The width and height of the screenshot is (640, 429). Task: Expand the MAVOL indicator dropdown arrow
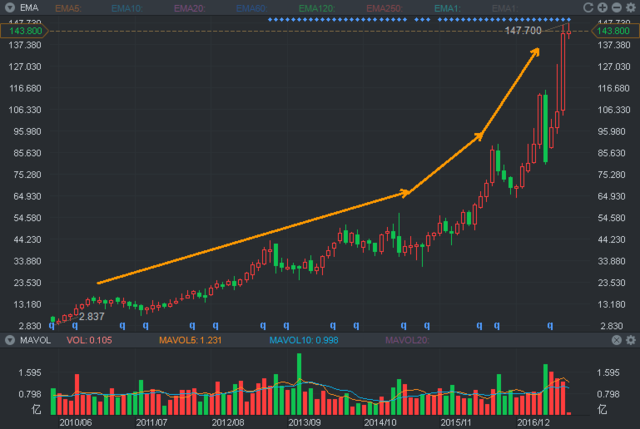pyautogui.click(x=8, y=341)
